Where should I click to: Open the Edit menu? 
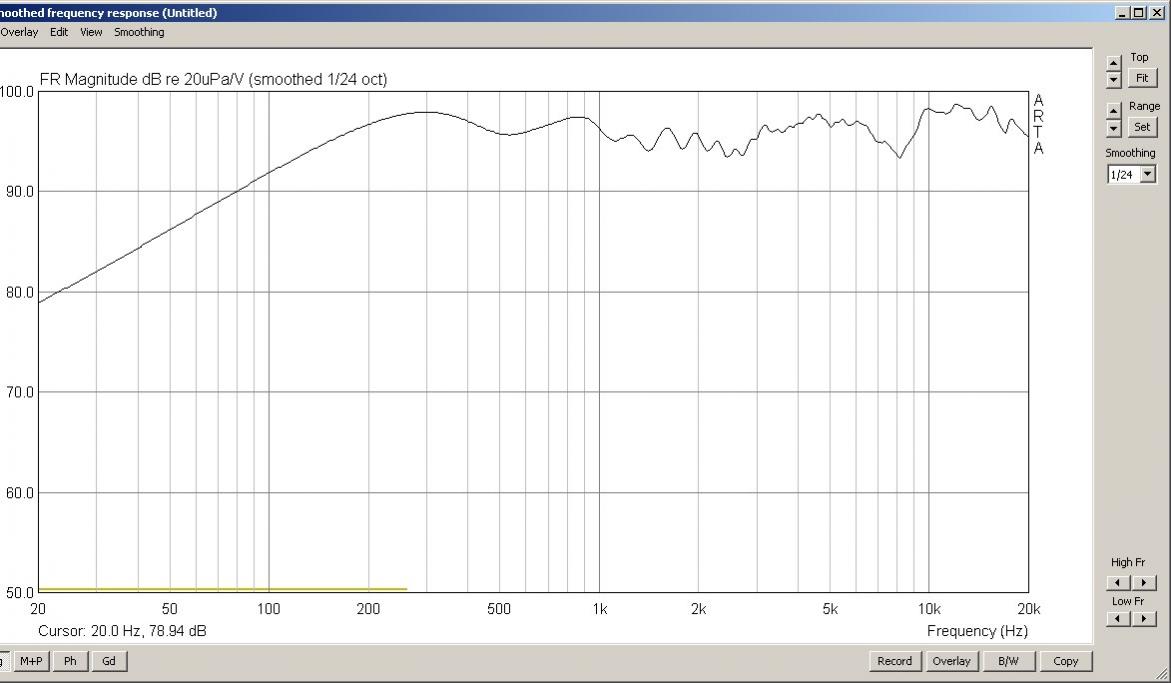pos(59,32)
